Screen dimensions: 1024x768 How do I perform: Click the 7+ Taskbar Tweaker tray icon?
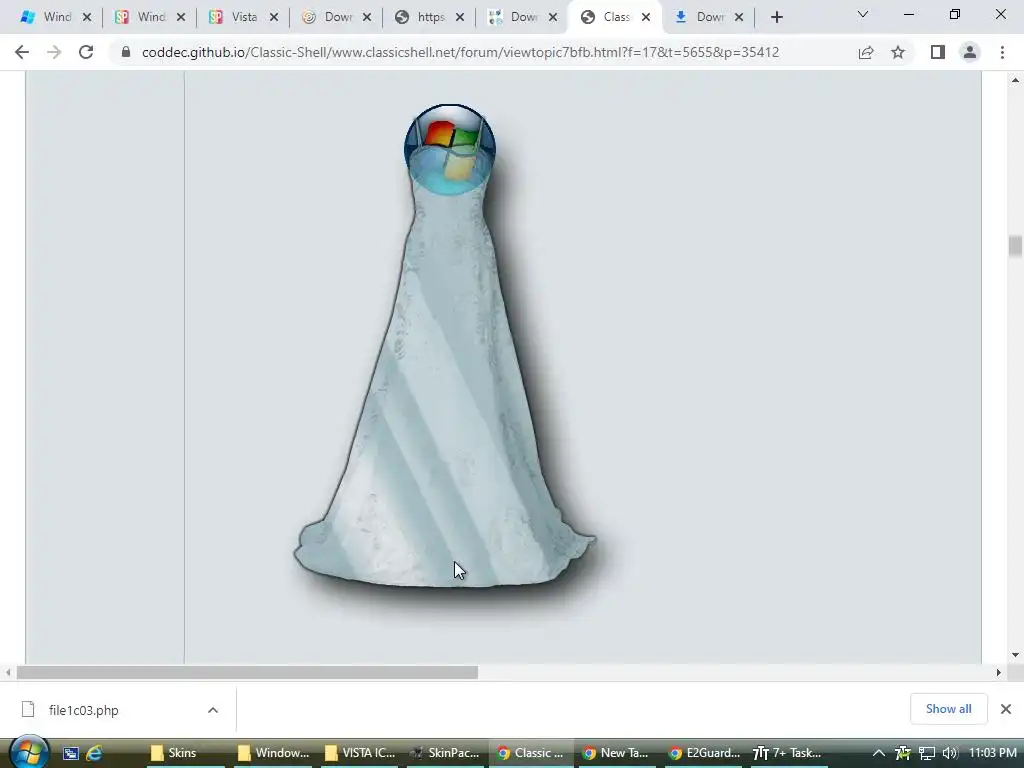point(903,753)
